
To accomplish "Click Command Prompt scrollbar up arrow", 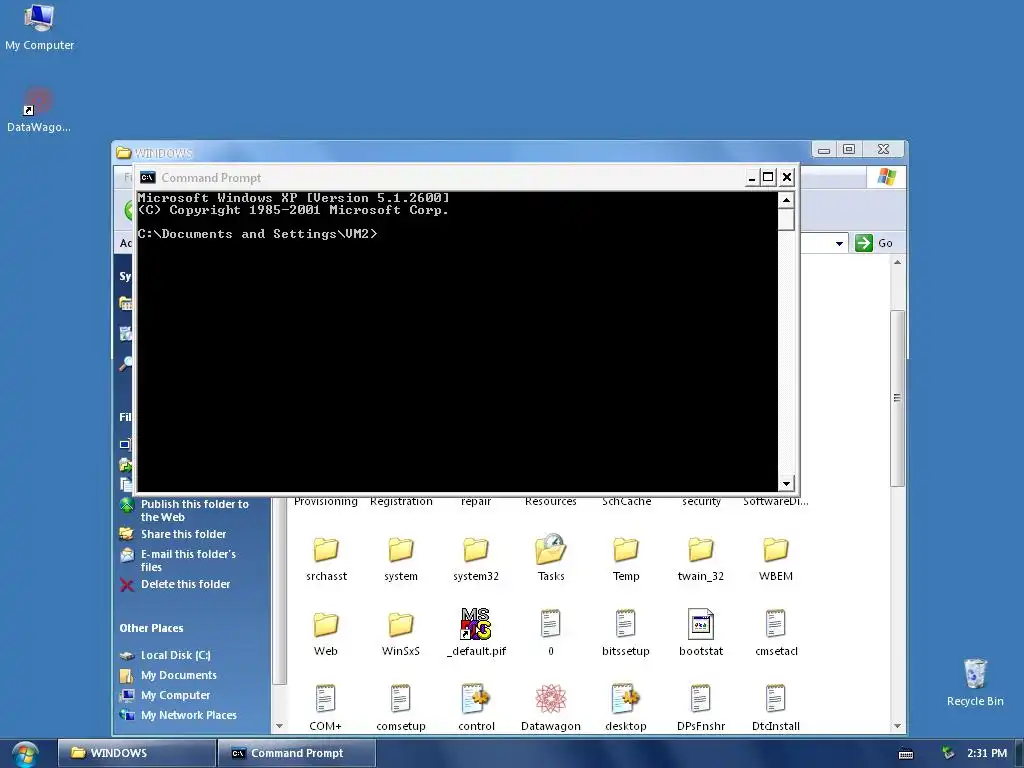I will coord(786,200).
